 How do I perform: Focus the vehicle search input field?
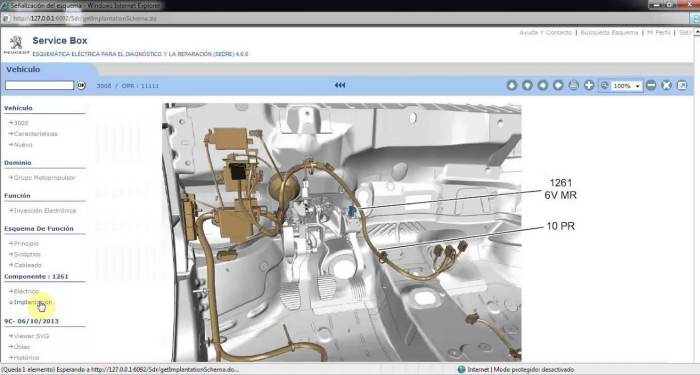(x=39, y=85)
